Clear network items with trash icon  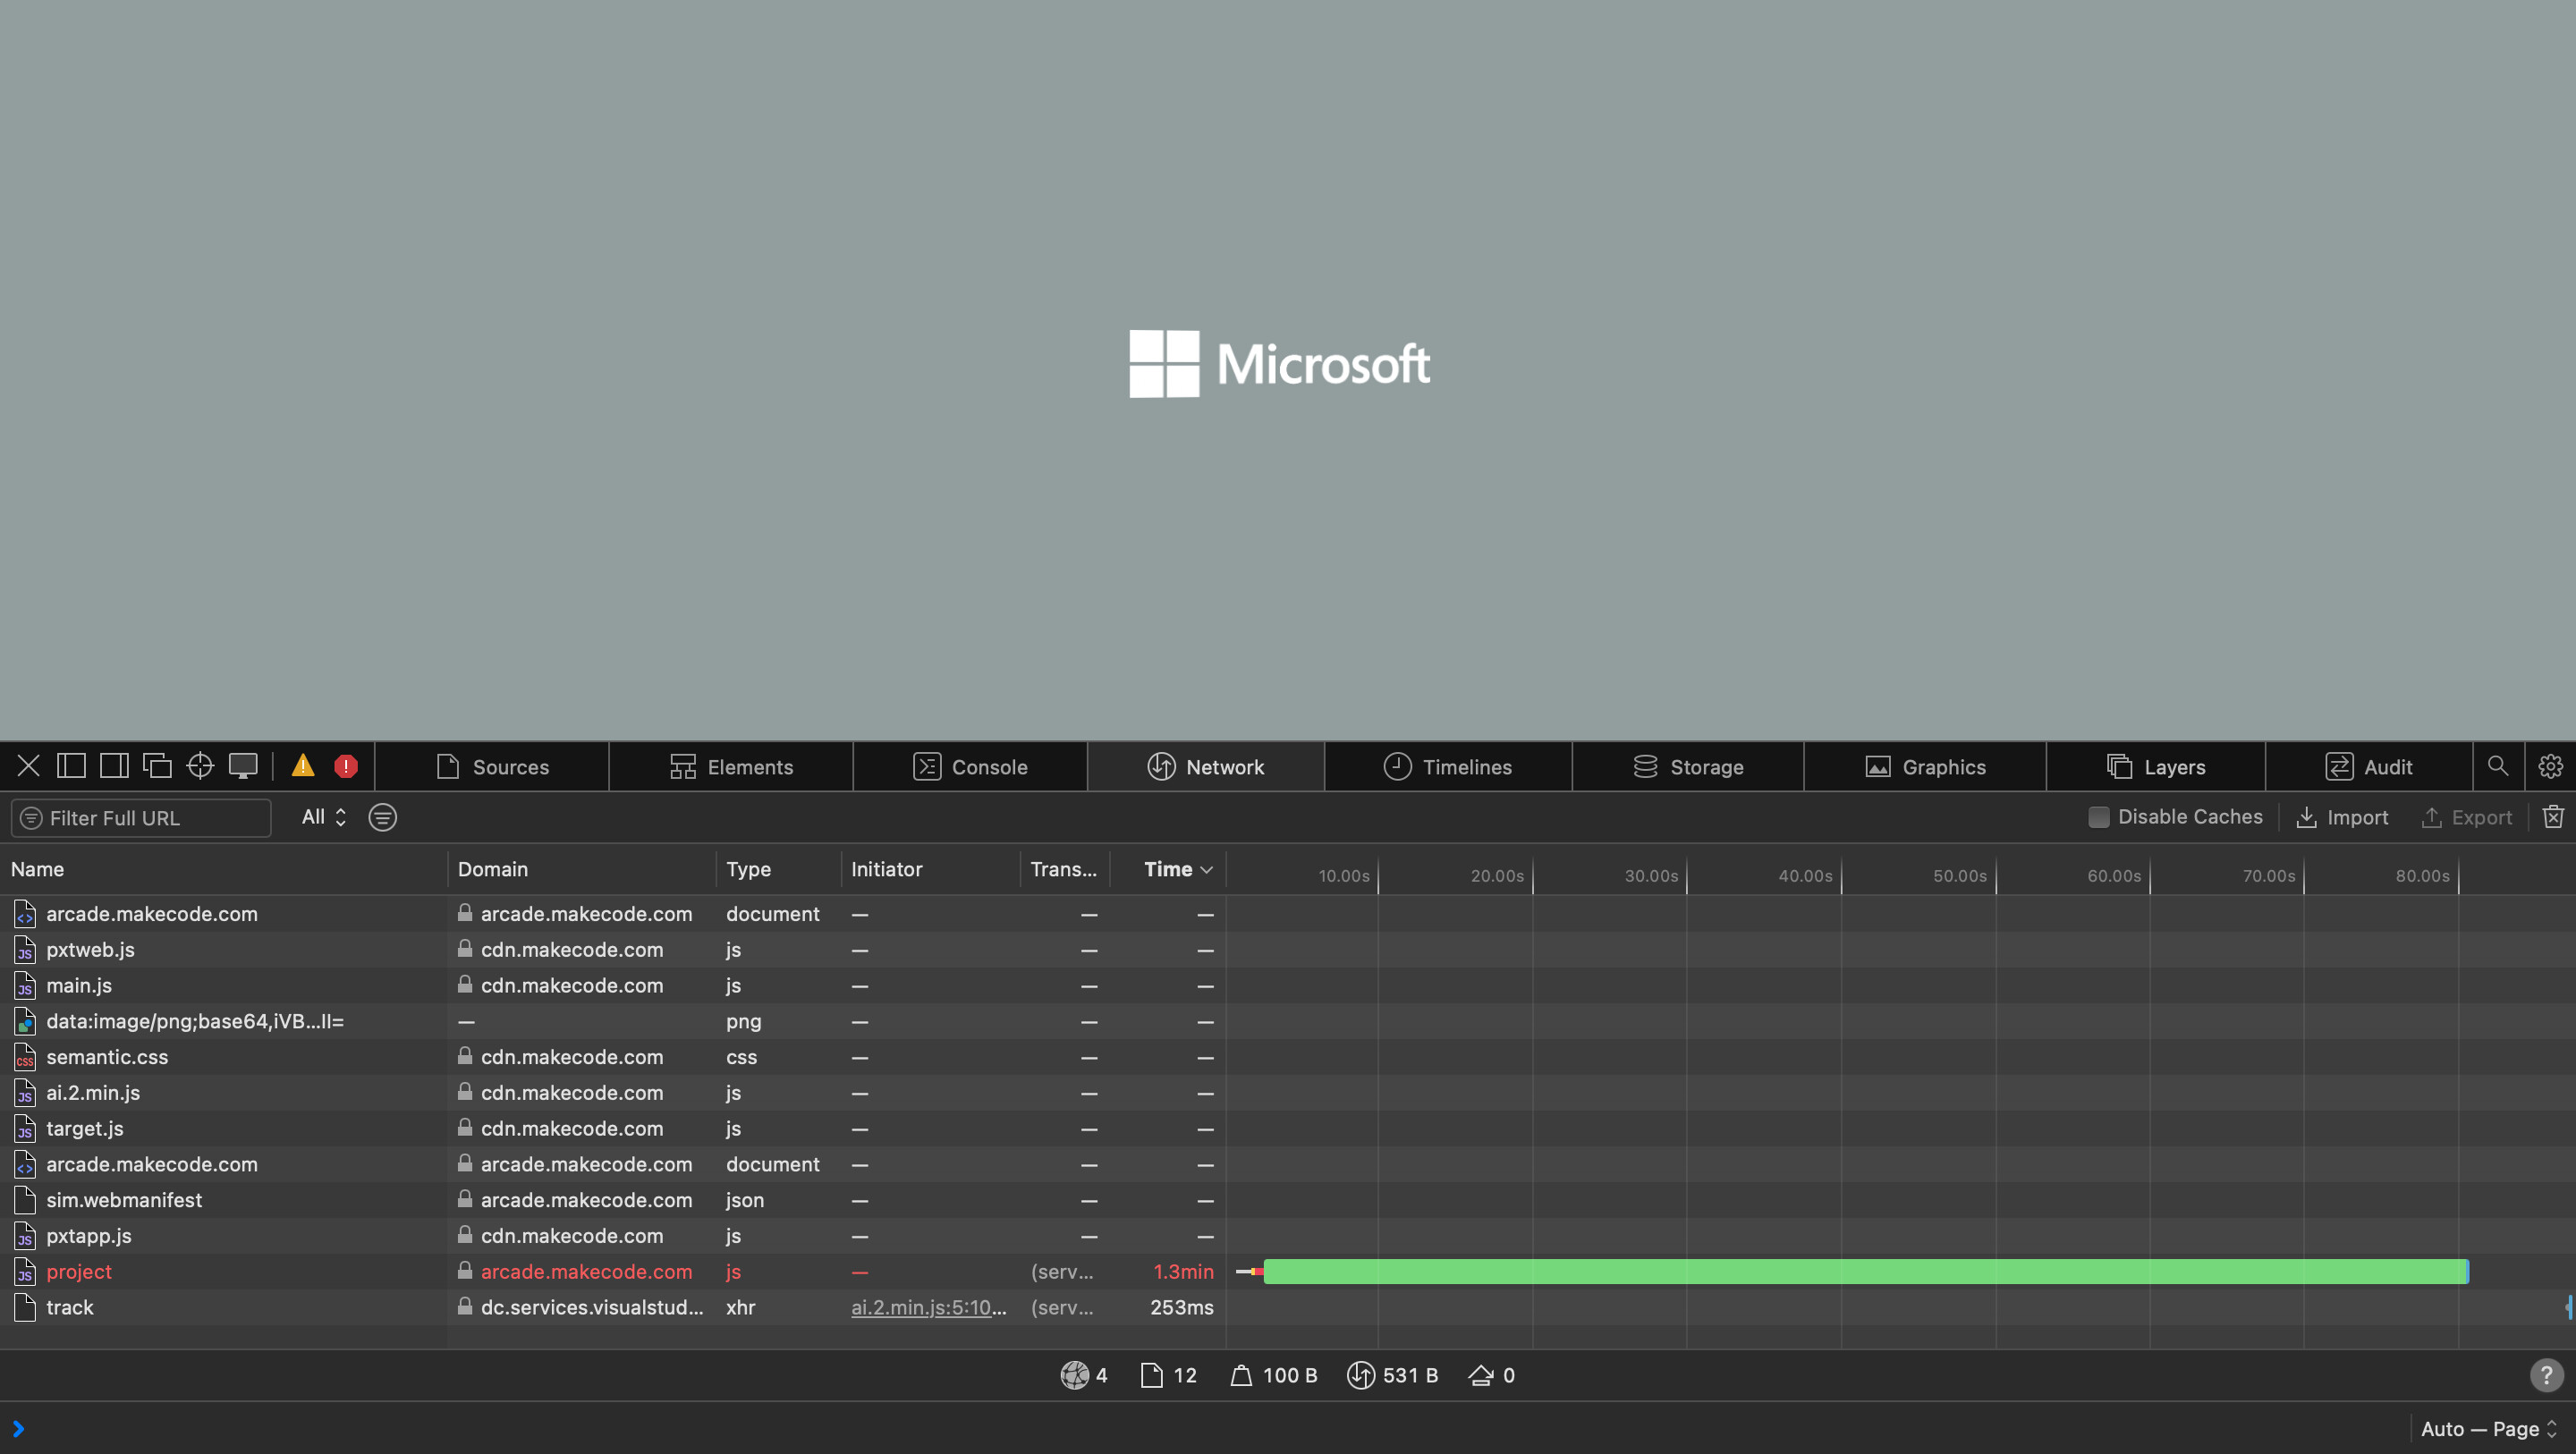[x=2553, y=817]
